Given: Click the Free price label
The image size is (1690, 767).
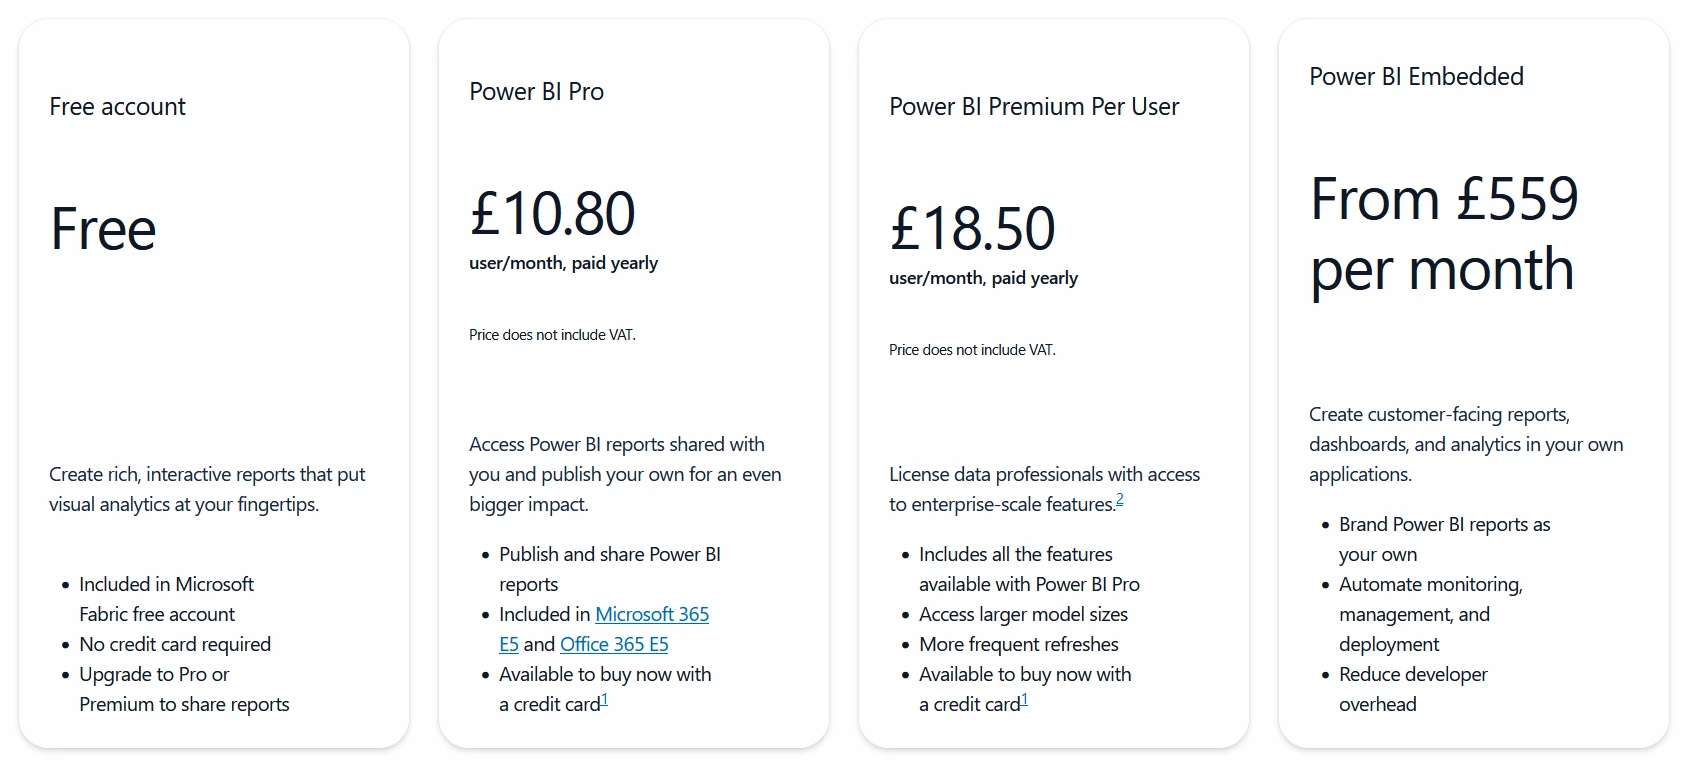Looking at the screenshot, I should (102, 228).
